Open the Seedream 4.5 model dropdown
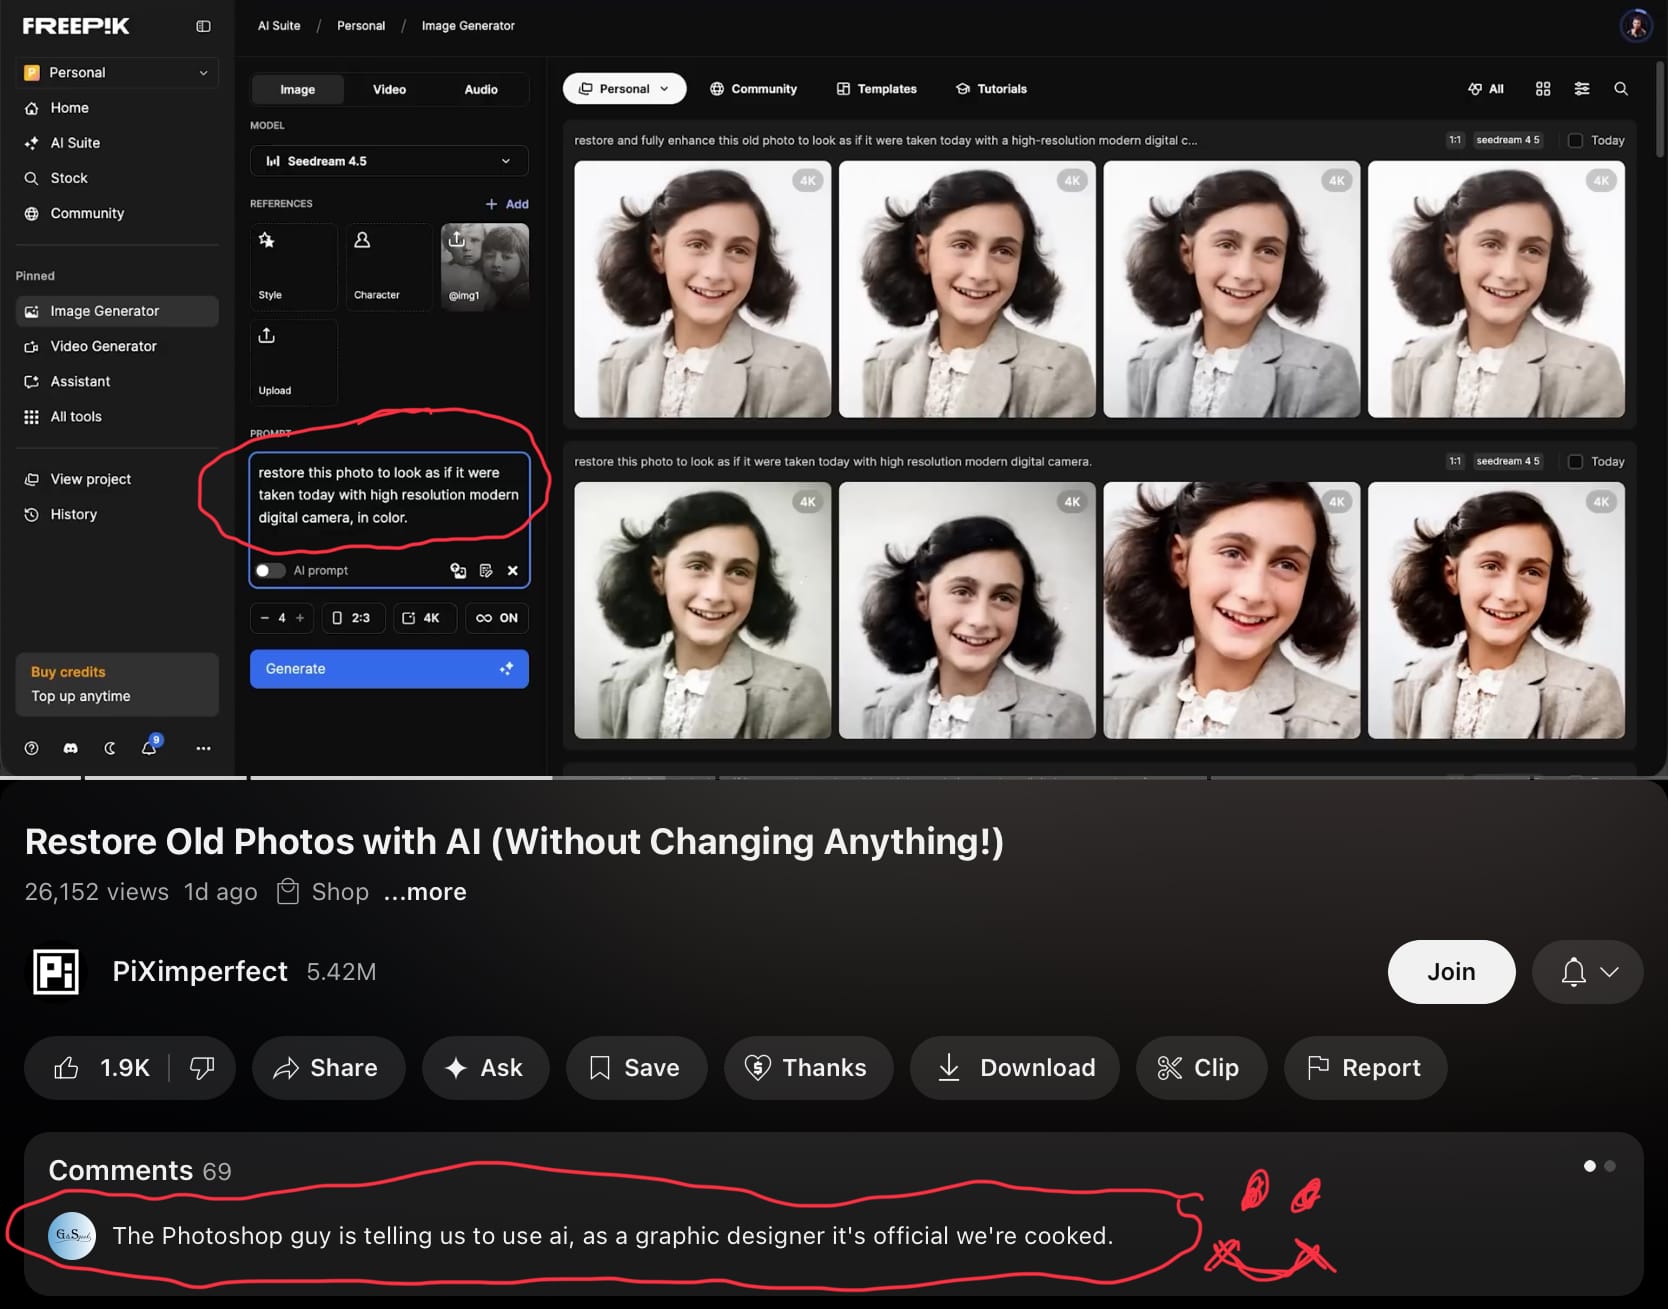Viewport: 1668px width, 1309px height. pyautogui.click(x=389, y=161)
